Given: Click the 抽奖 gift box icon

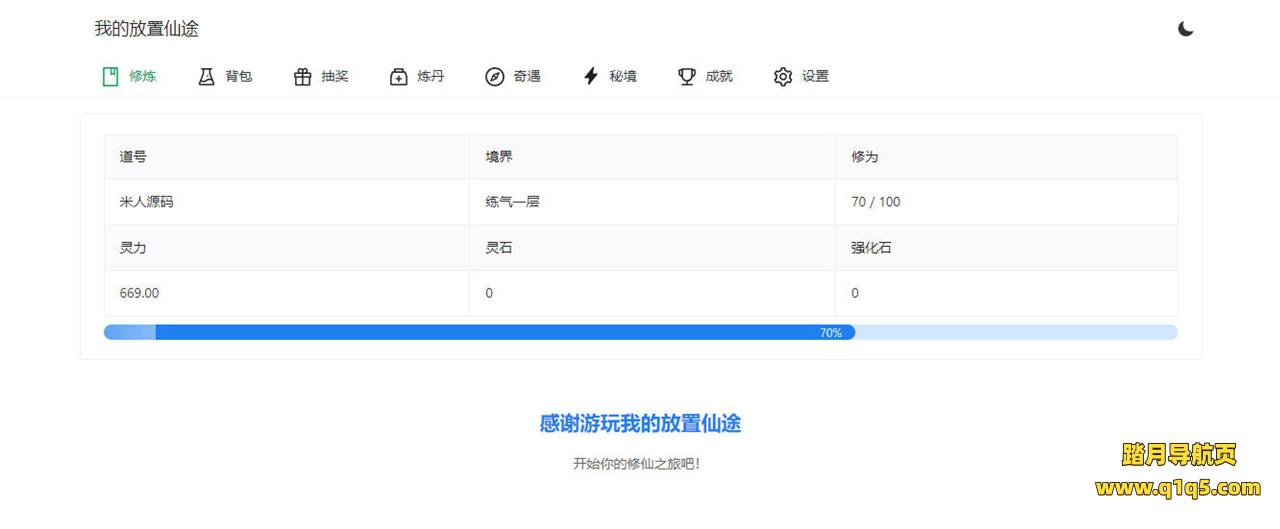Looking at the screenshot, I should (x=303, y=76).
